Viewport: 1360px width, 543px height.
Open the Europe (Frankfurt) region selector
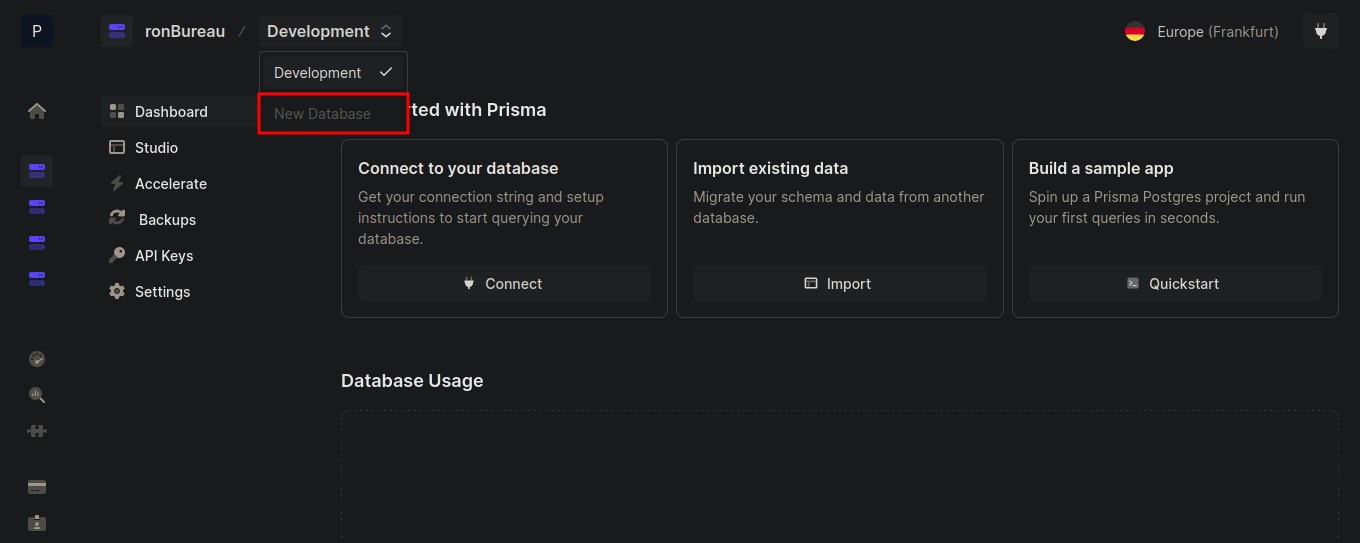(1202, 31)
